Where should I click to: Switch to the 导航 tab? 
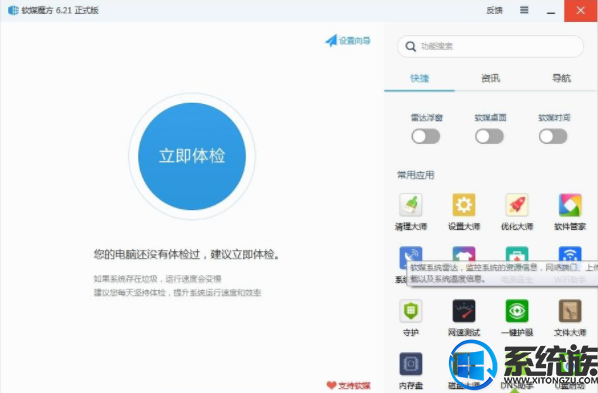click(x=561, y=78)
